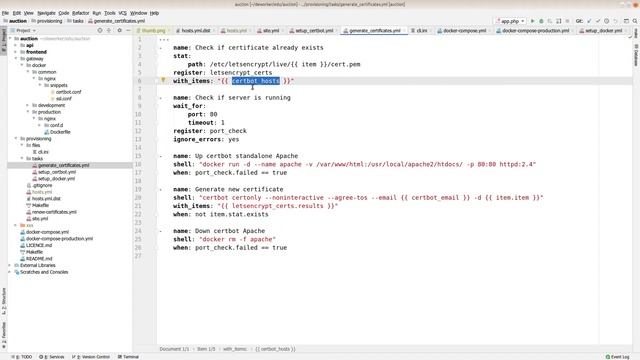This screenshot has width=640, height=360.
Task: Open the Services tool window
Action: [x=52, y=357]
